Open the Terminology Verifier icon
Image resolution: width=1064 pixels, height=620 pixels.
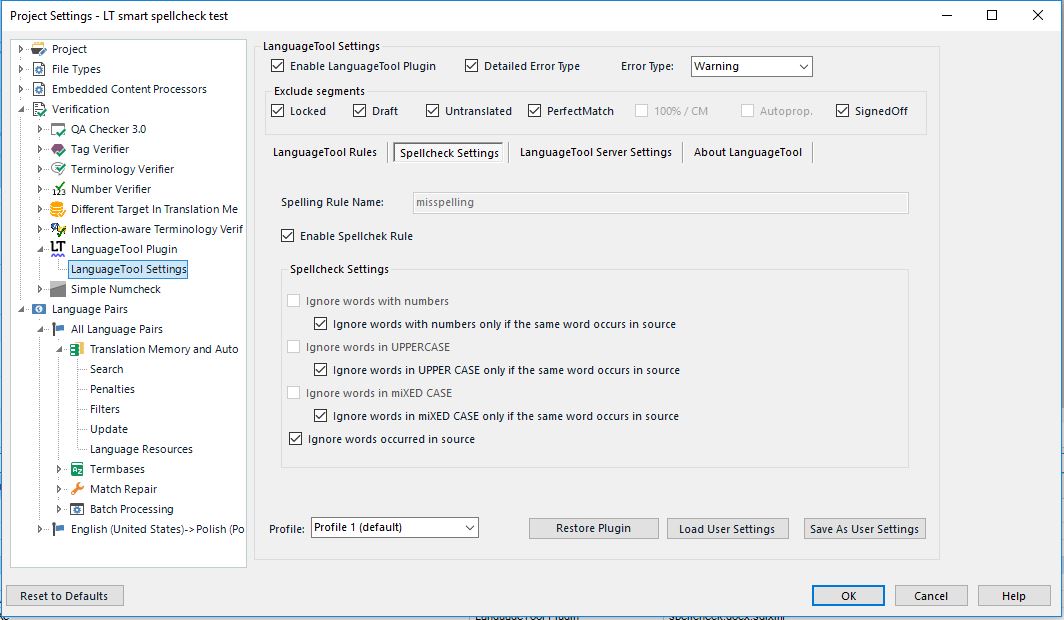[58, 169]
